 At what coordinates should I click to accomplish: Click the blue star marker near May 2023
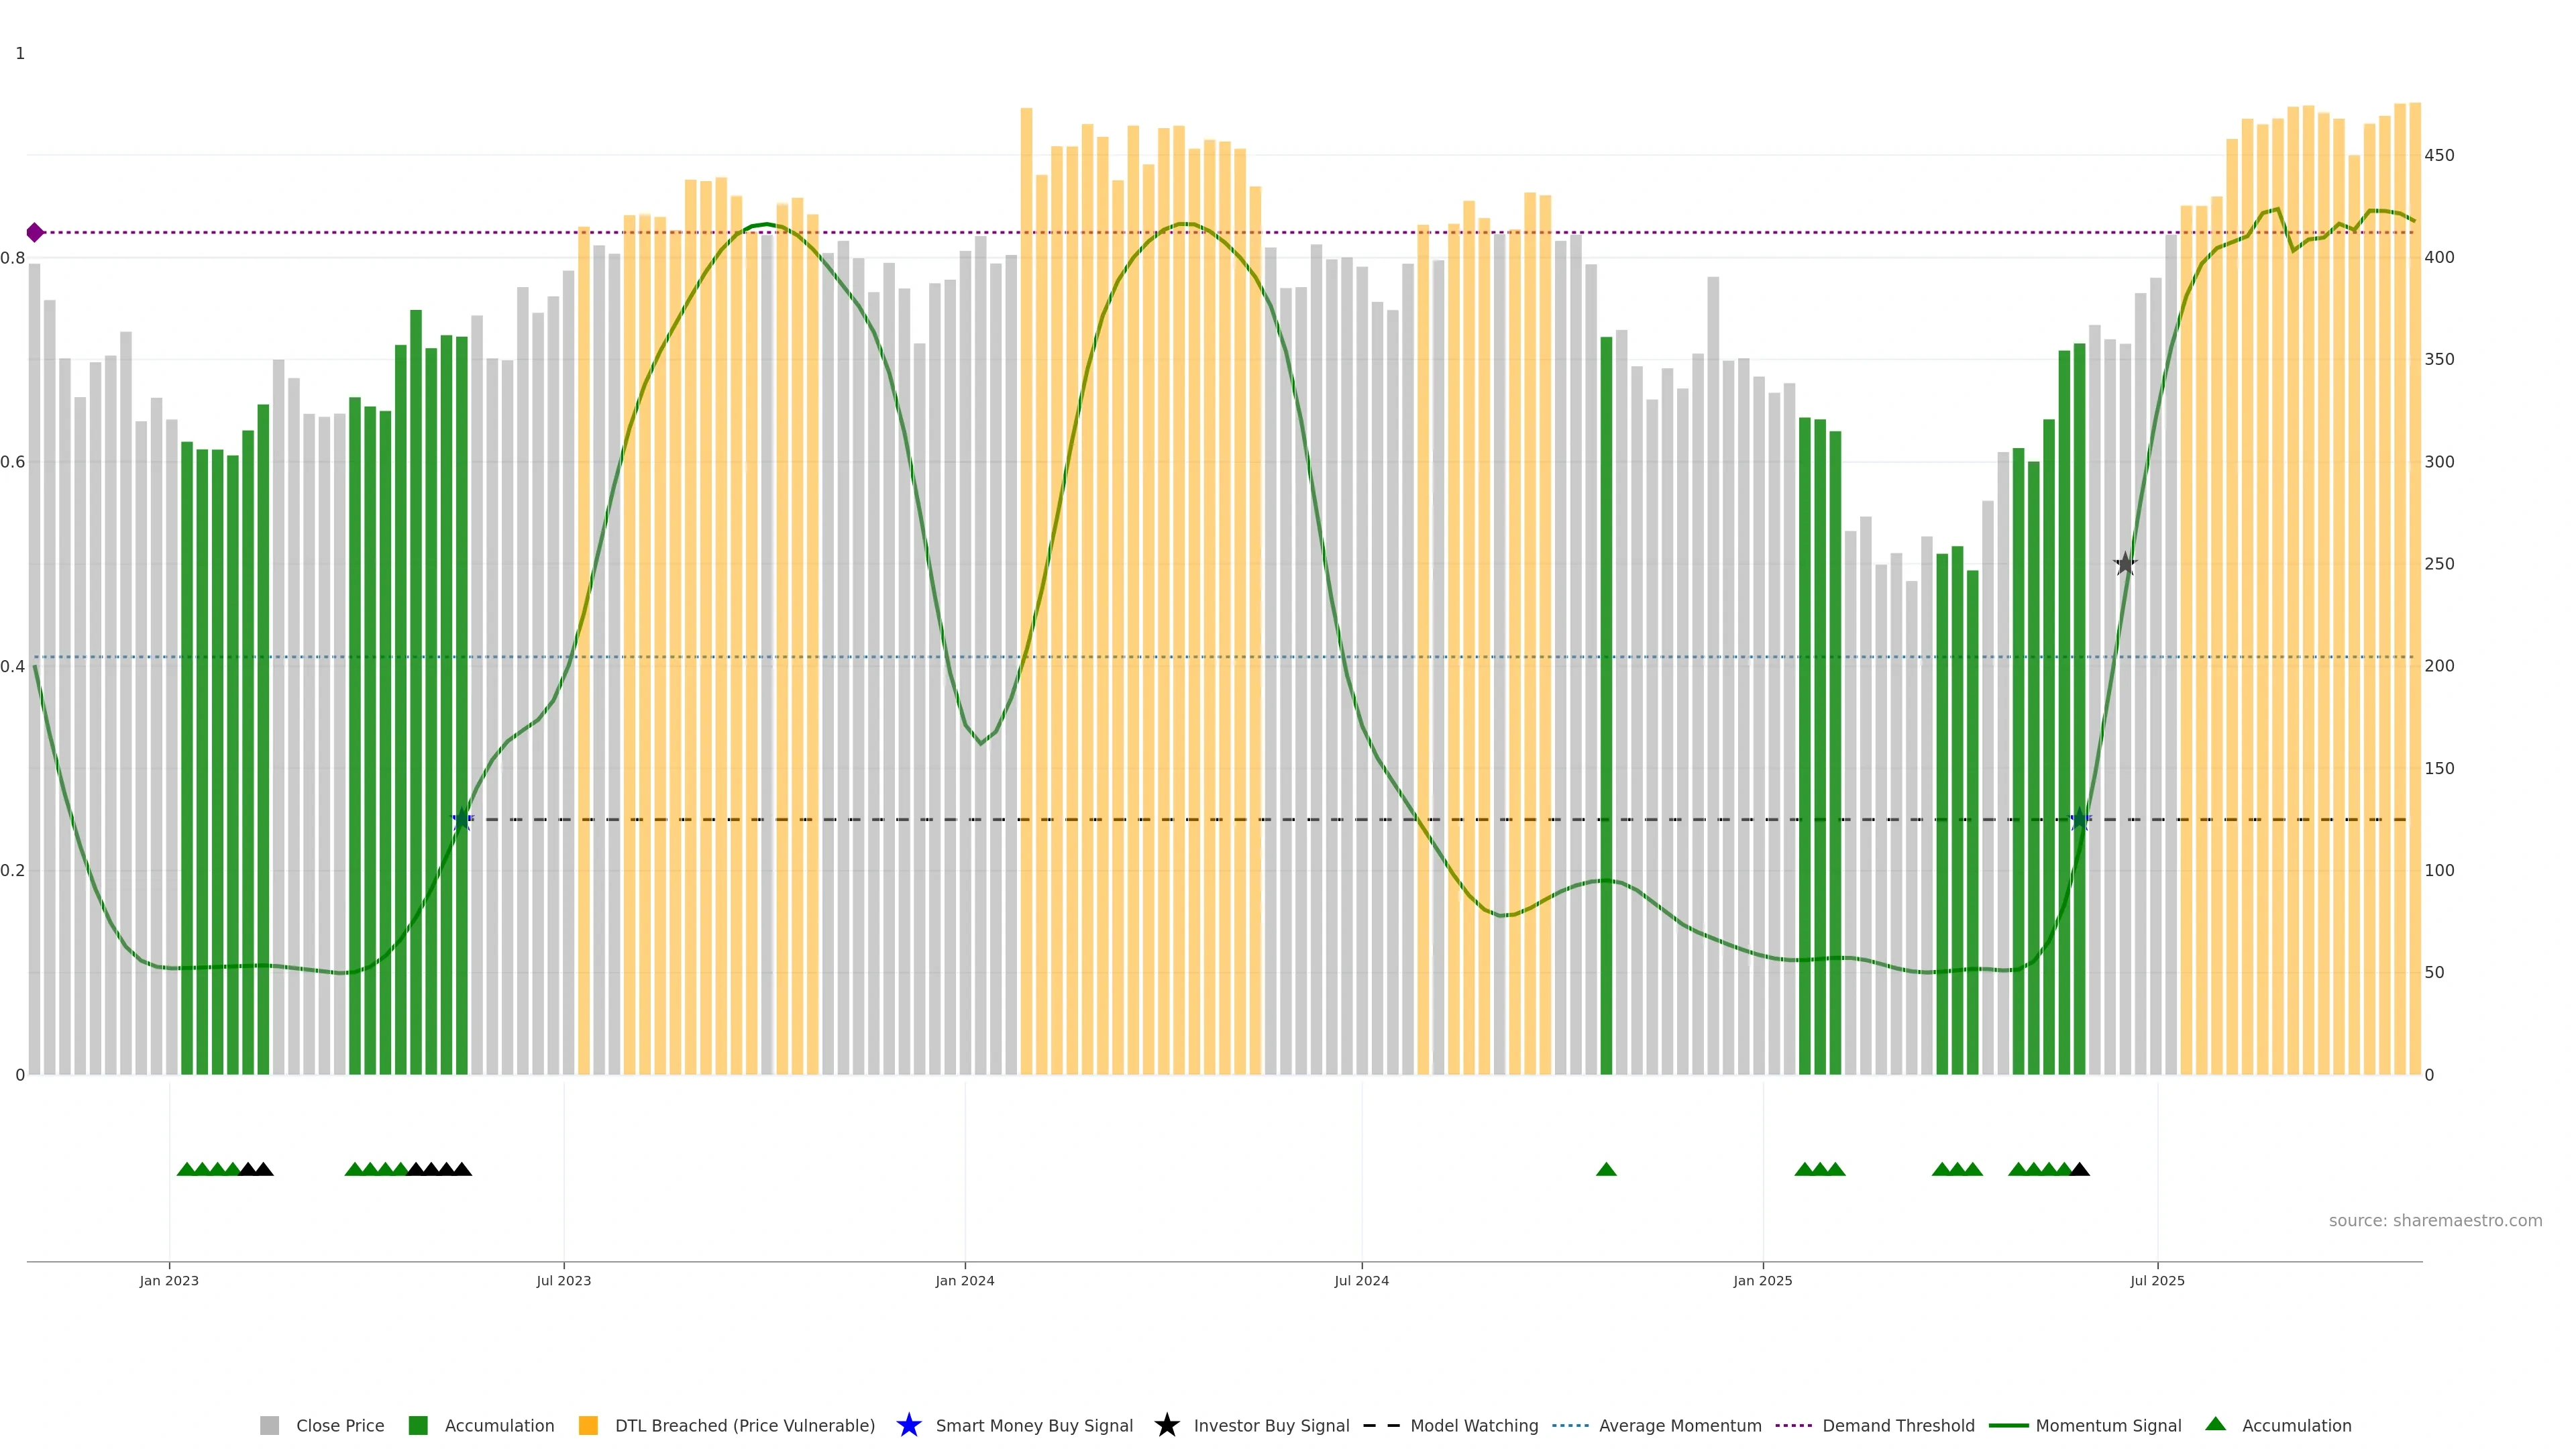point(461,819)
